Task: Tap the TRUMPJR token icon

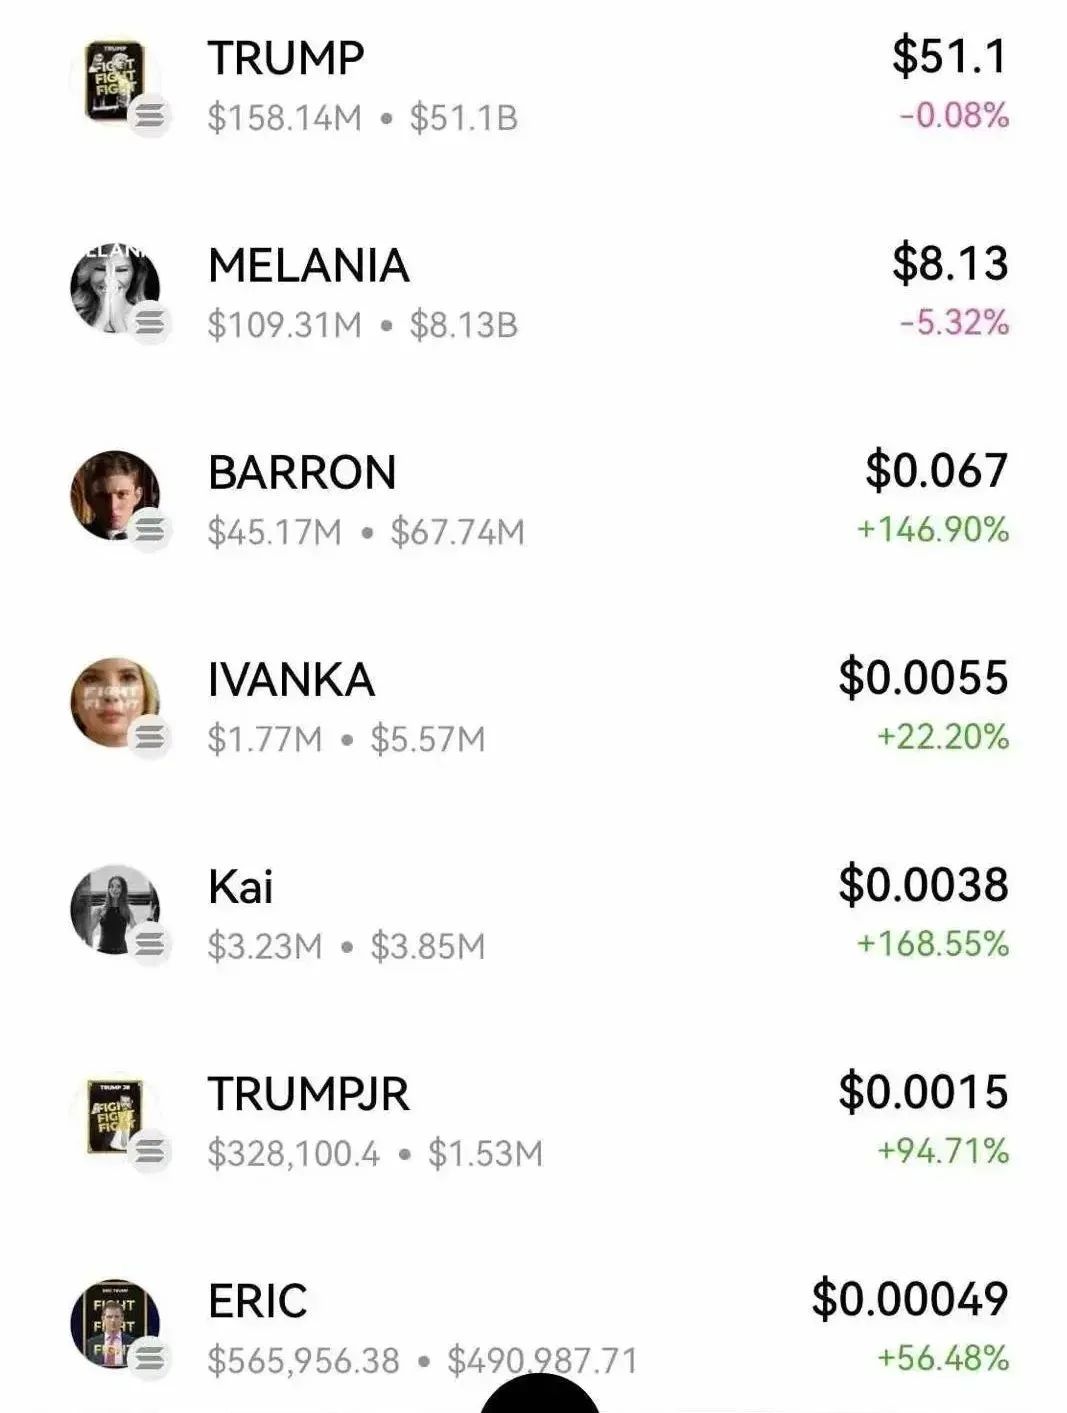Action: 115,1117
